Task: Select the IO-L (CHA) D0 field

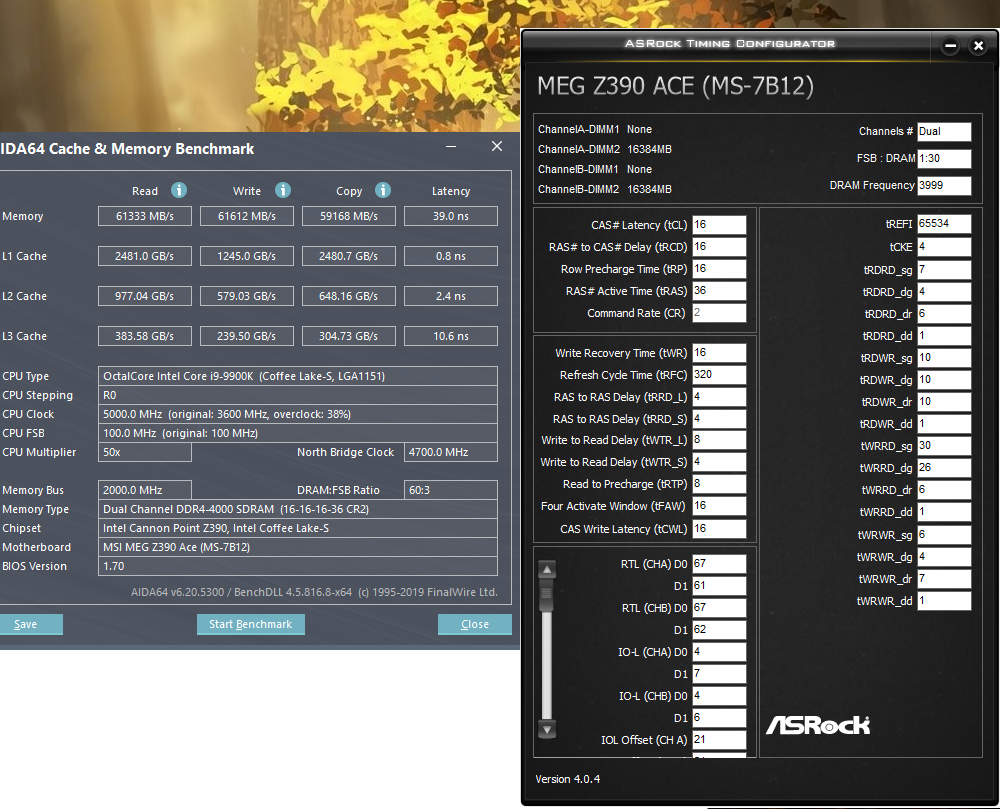Action: (x=719, y=652)
